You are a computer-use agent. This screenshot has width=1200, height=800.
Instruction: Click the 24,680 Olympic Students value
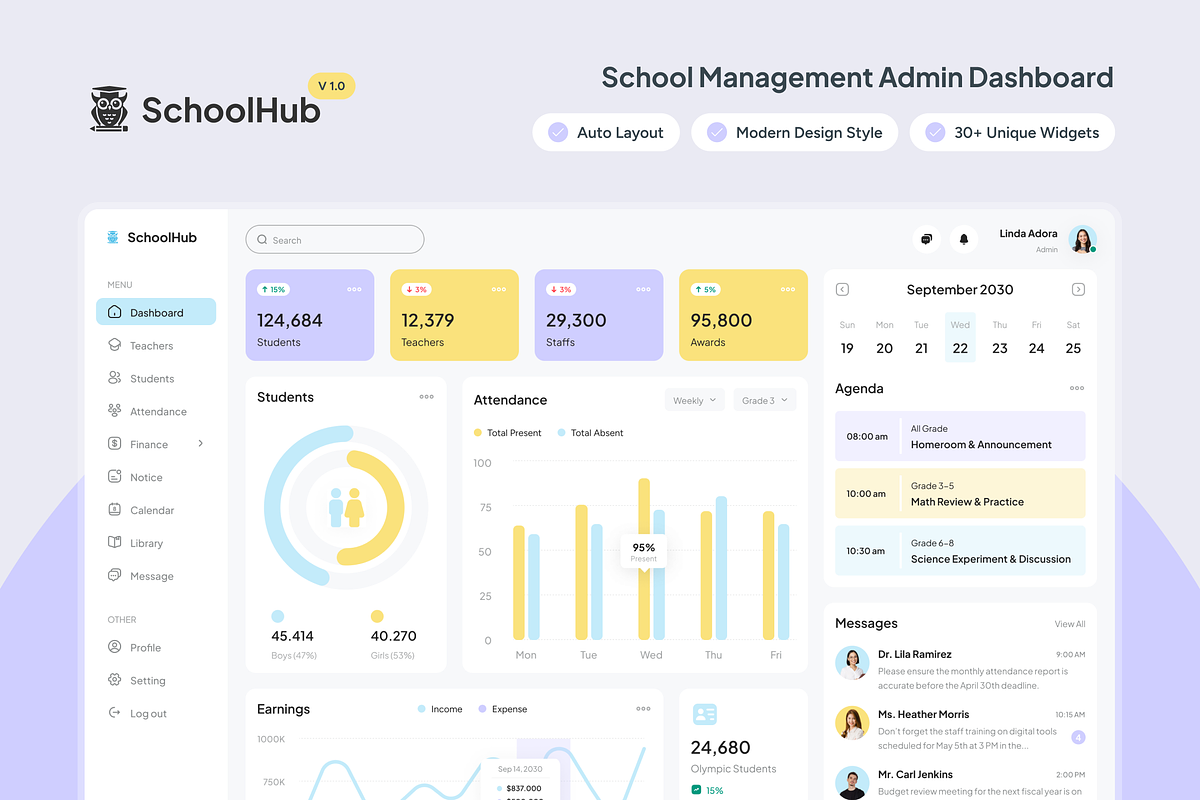(x=720, y=747)
